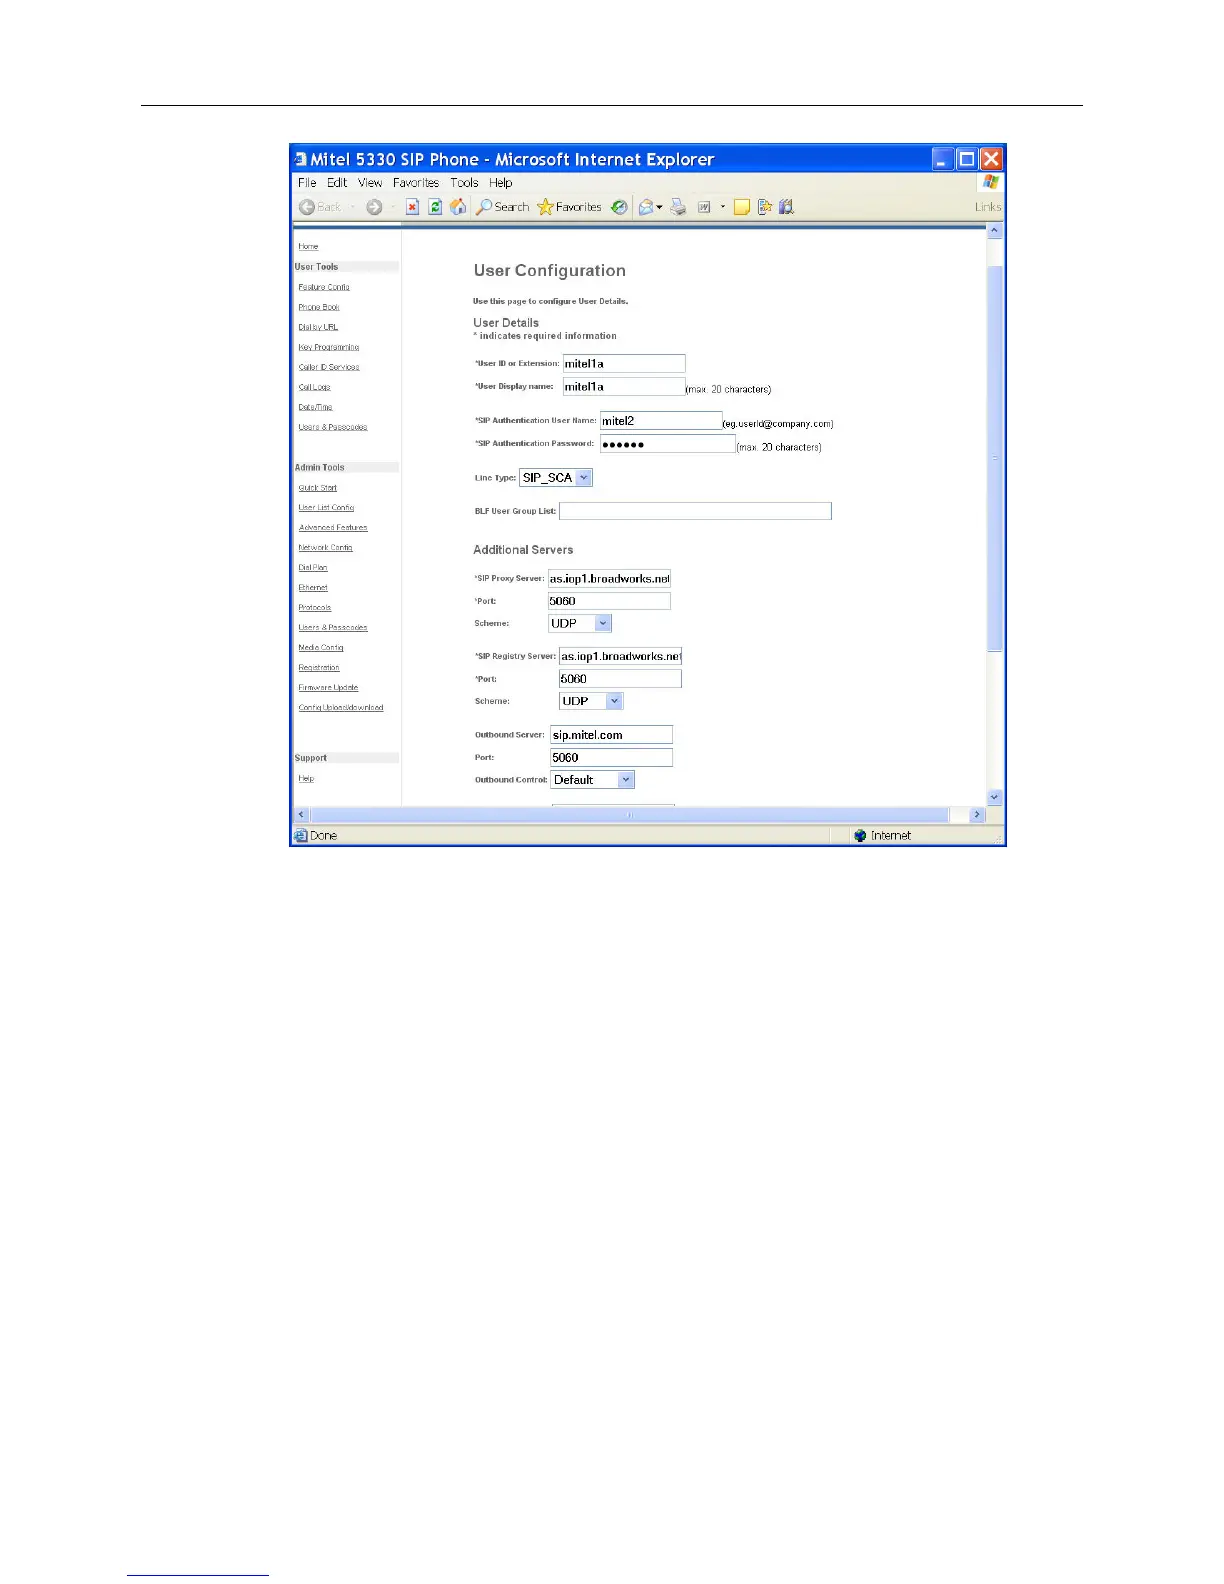Viewport: 1224px width, 1584px height.
Task: Open the Protocols link
Action: (315, 608)
